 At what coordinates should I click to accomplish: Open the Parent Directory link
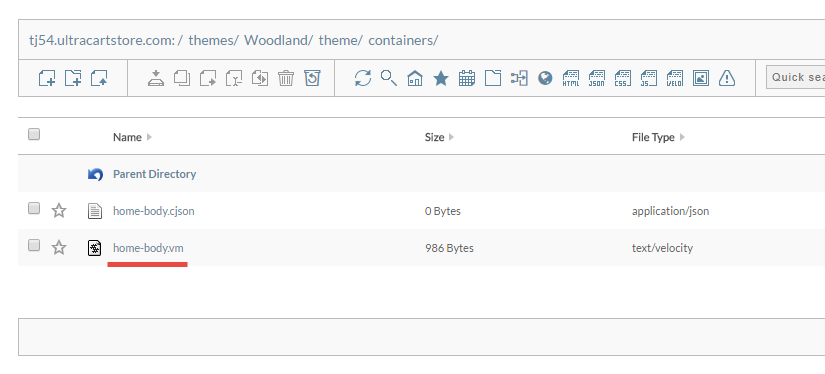[x=155, y=174]
